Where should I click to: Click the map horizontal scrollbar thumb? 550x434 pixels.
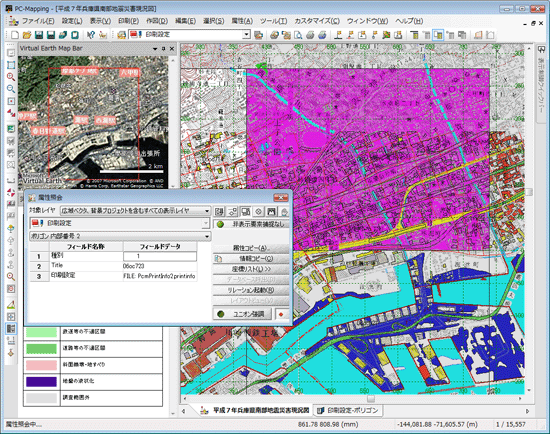[x=371, y=399]
